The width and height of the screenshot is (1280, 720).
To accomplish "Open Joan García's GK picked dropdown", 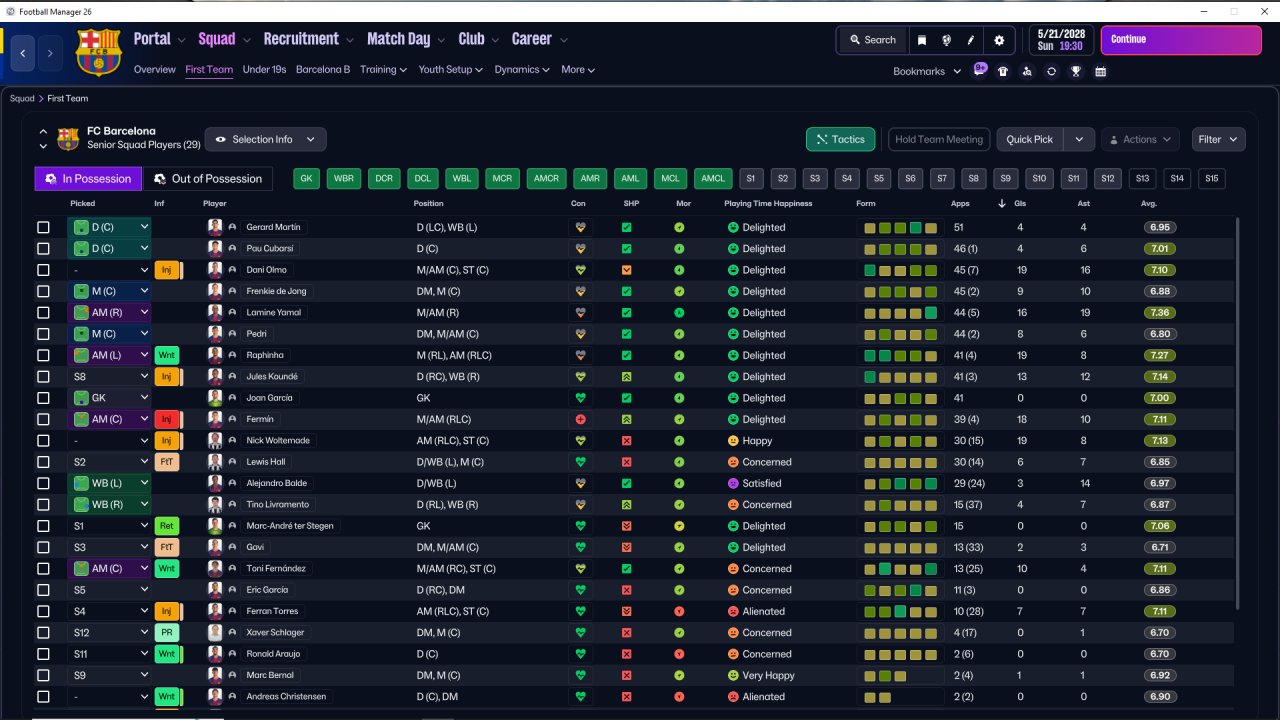I will pos(109,398).
